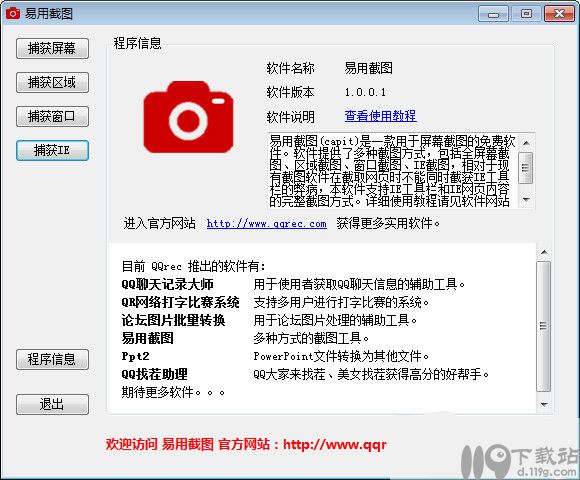Click description box scroll-down arrow
580x480 pixels.
[526, 200]
